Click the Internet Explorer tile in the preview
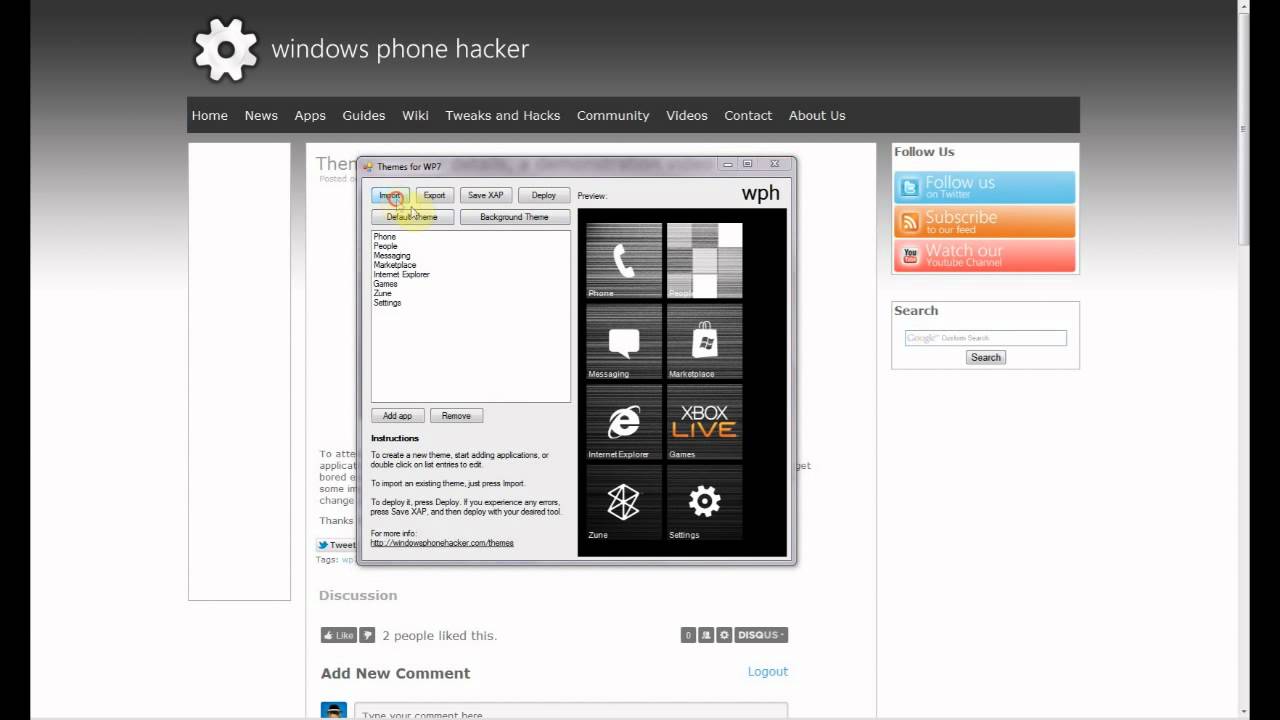 pos(624,422)
